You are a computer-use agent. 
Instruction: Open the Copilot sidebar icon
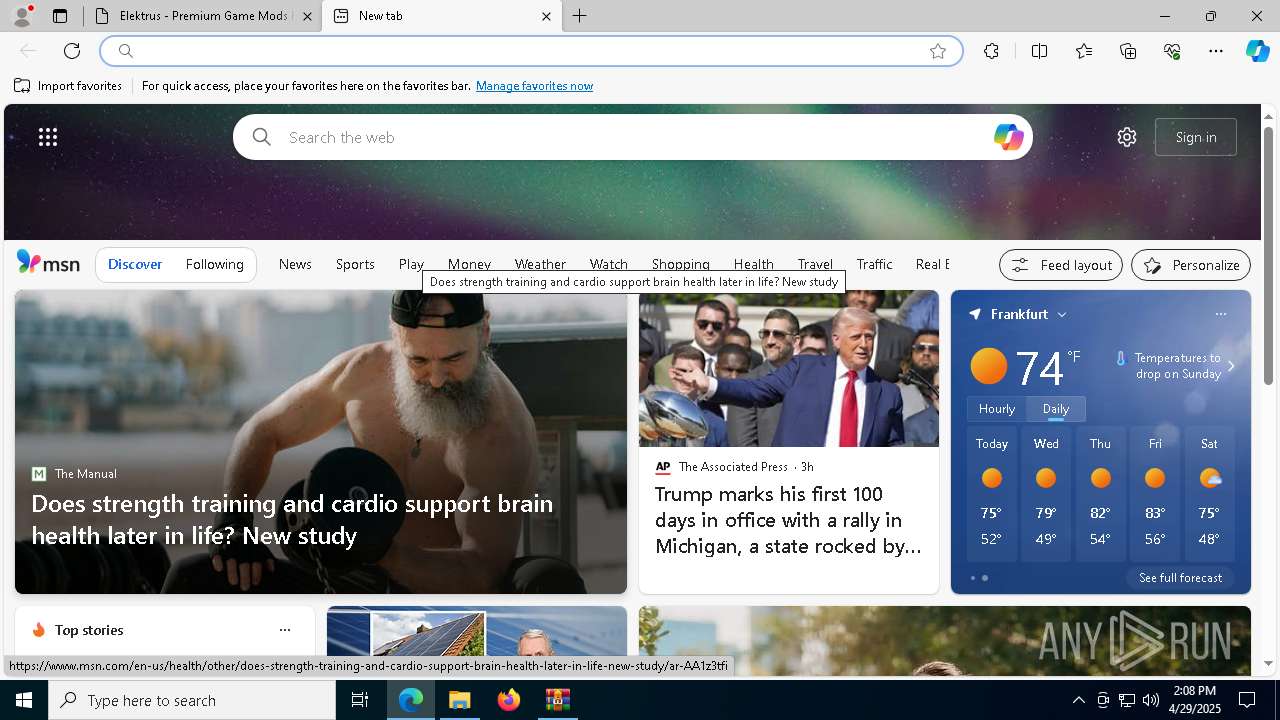pos(1257,51)
